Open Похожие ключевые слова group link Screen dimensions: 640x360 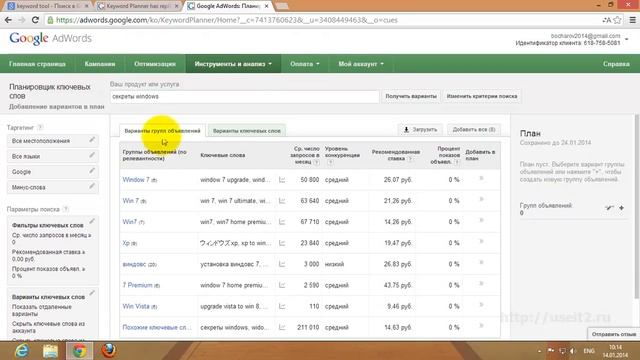pyautogui.click(x=157, y=327)
